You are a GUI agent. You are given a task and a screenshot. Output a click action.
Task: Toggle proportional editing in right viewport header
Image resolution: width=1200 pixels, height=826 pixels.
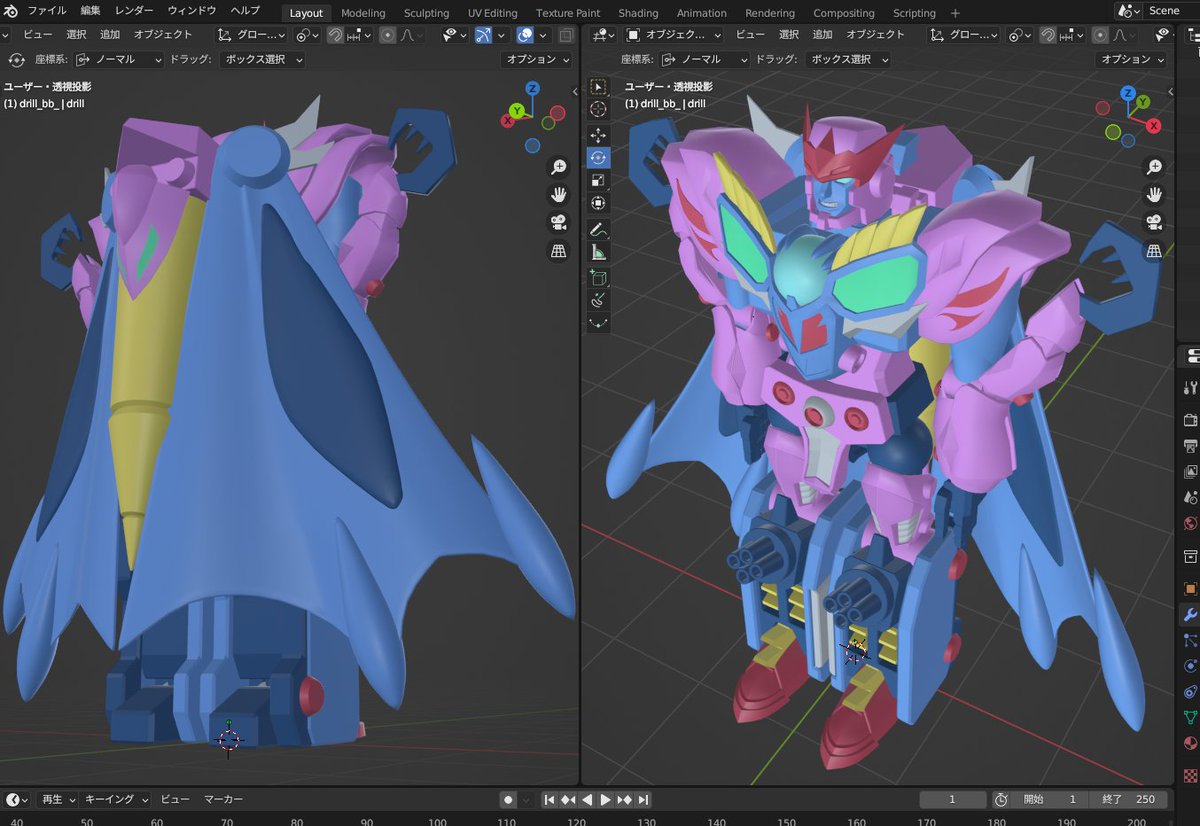coord(1099,35)
